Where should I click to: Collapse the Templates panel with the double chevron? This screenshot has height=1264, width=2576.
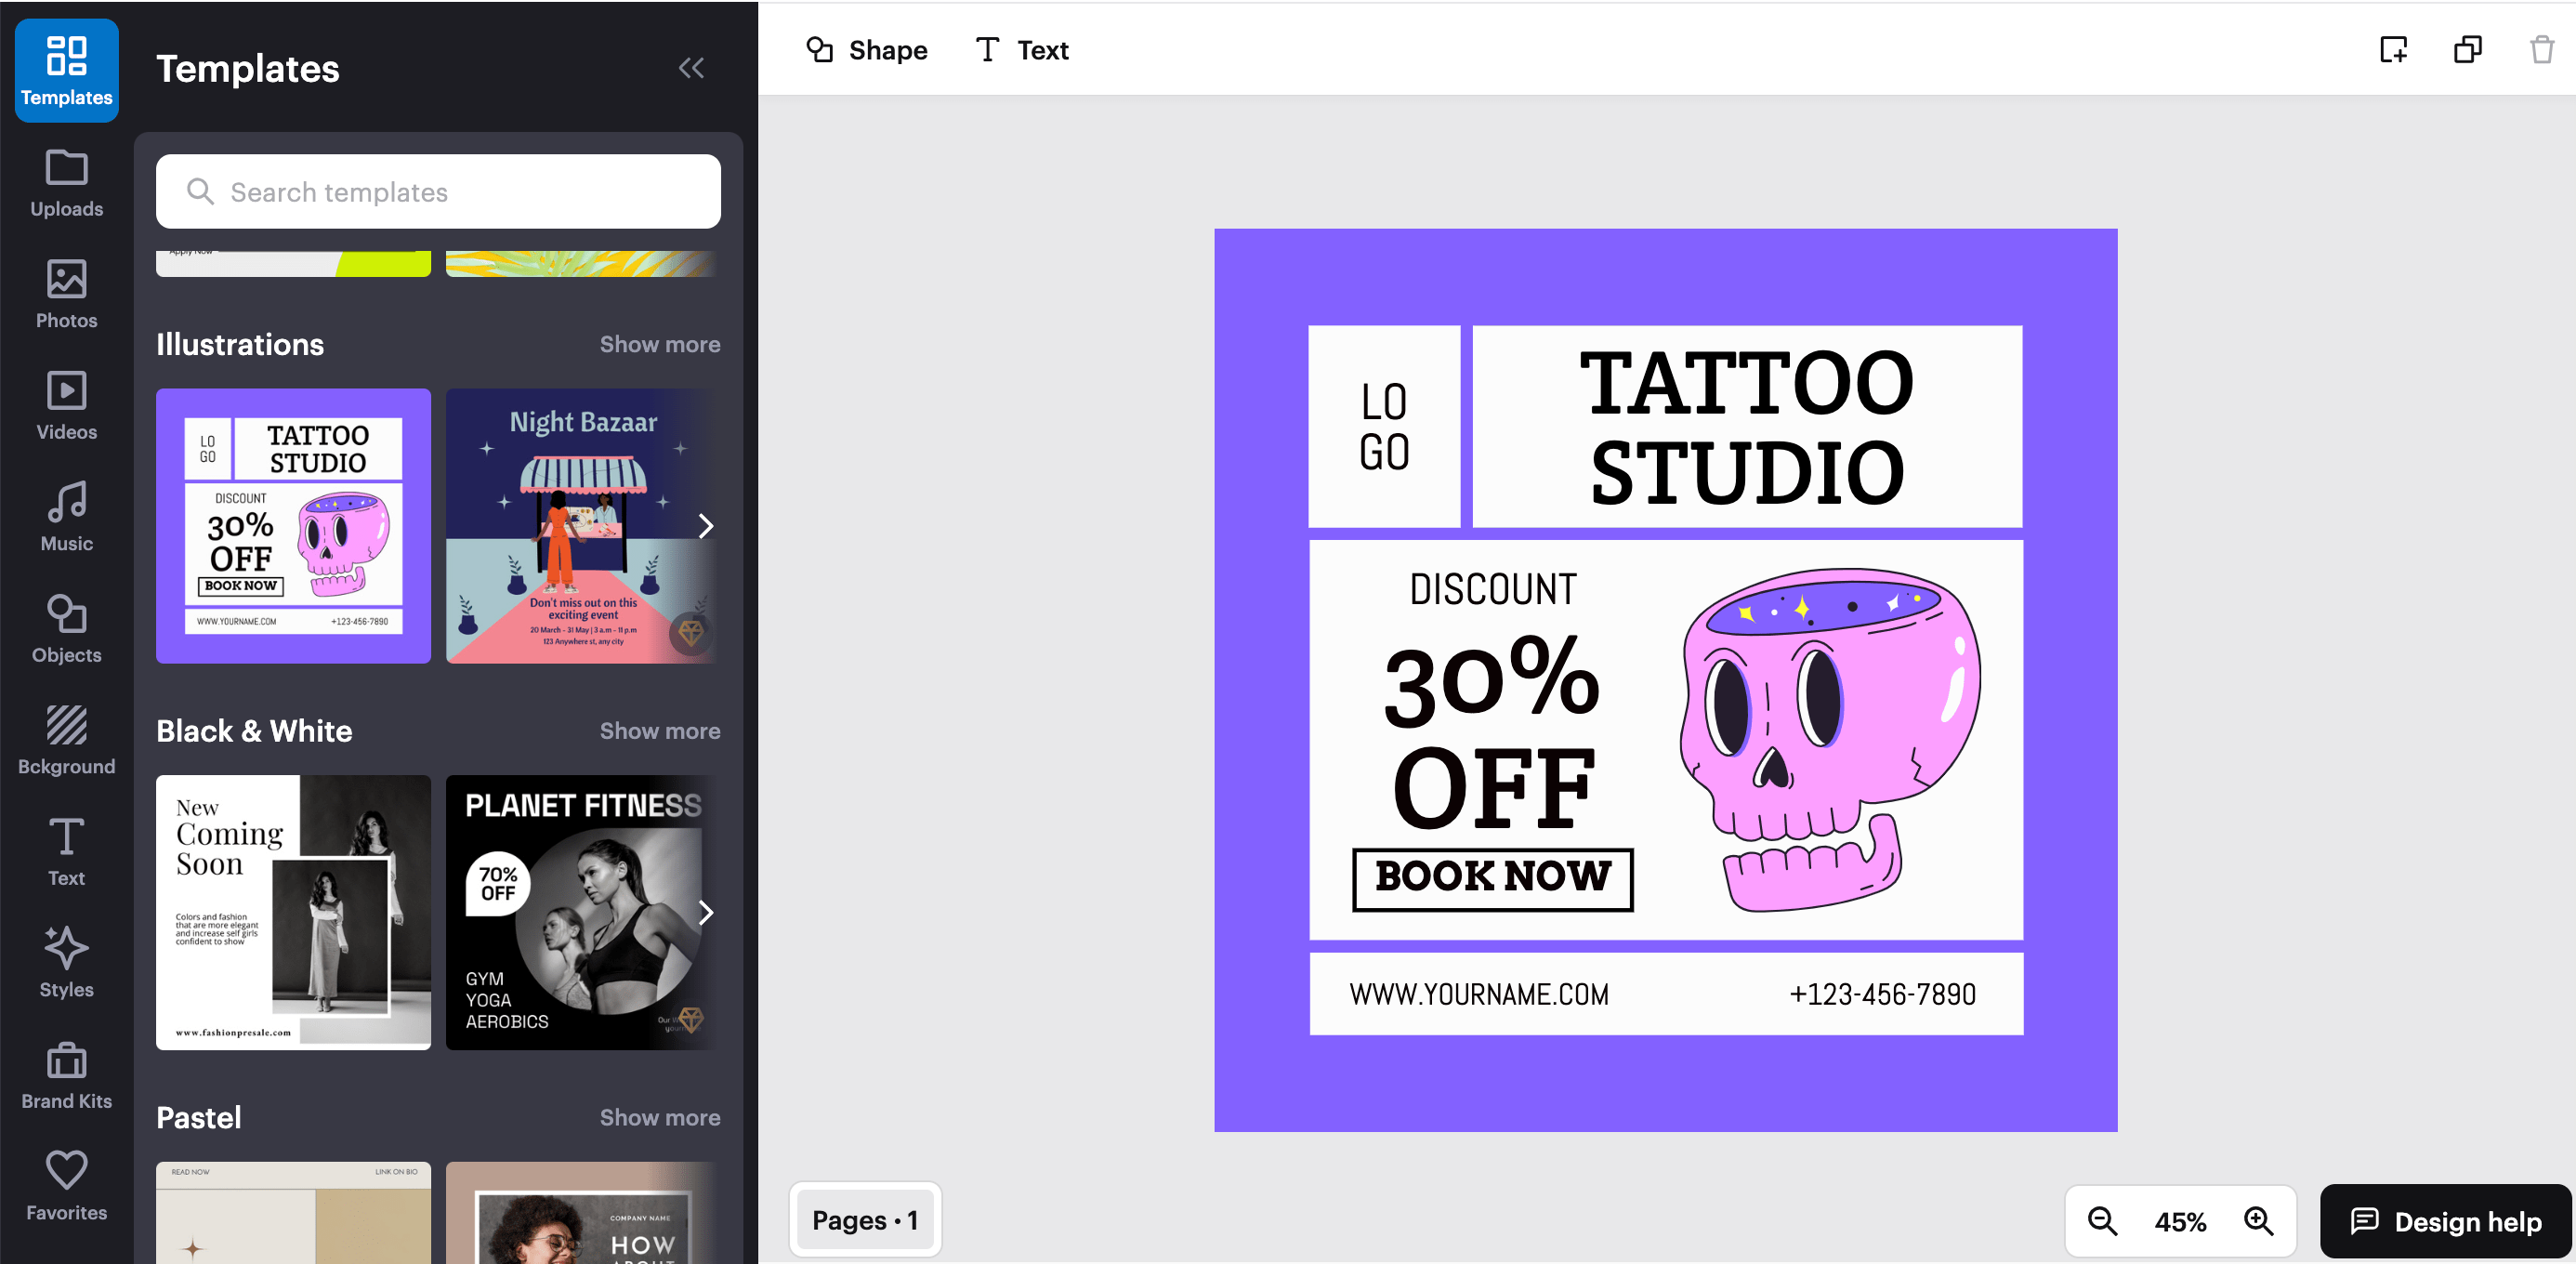point(692,67)
